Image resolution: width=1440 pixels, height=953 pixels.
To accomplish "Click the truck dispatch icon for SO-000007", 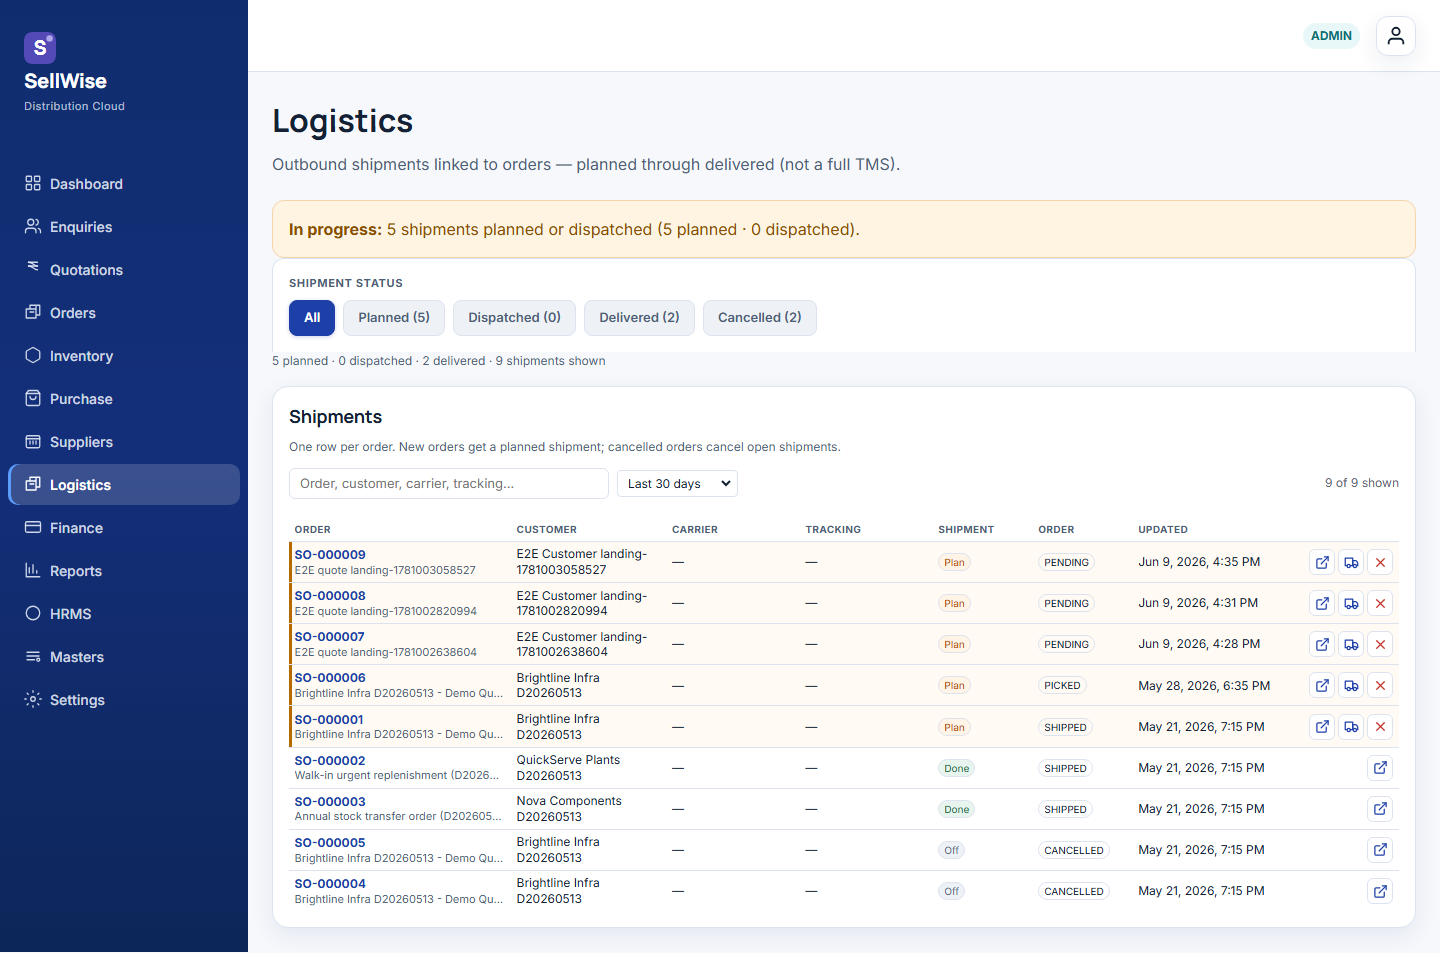I will pyautogui.click(x=1351, y=644).
